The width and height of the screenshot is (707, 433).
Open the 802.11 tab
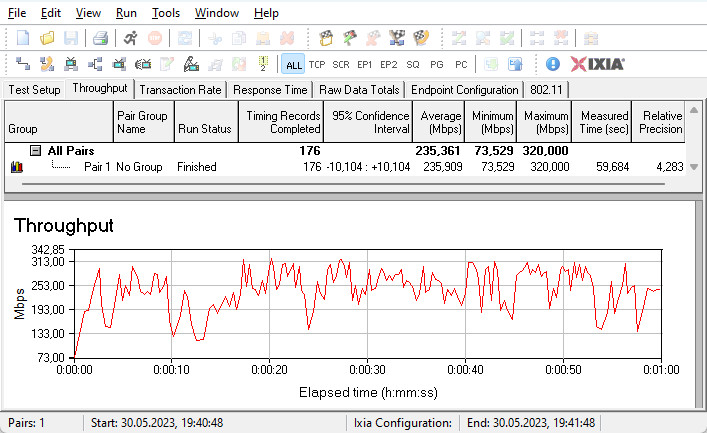[x=546, y=90]
